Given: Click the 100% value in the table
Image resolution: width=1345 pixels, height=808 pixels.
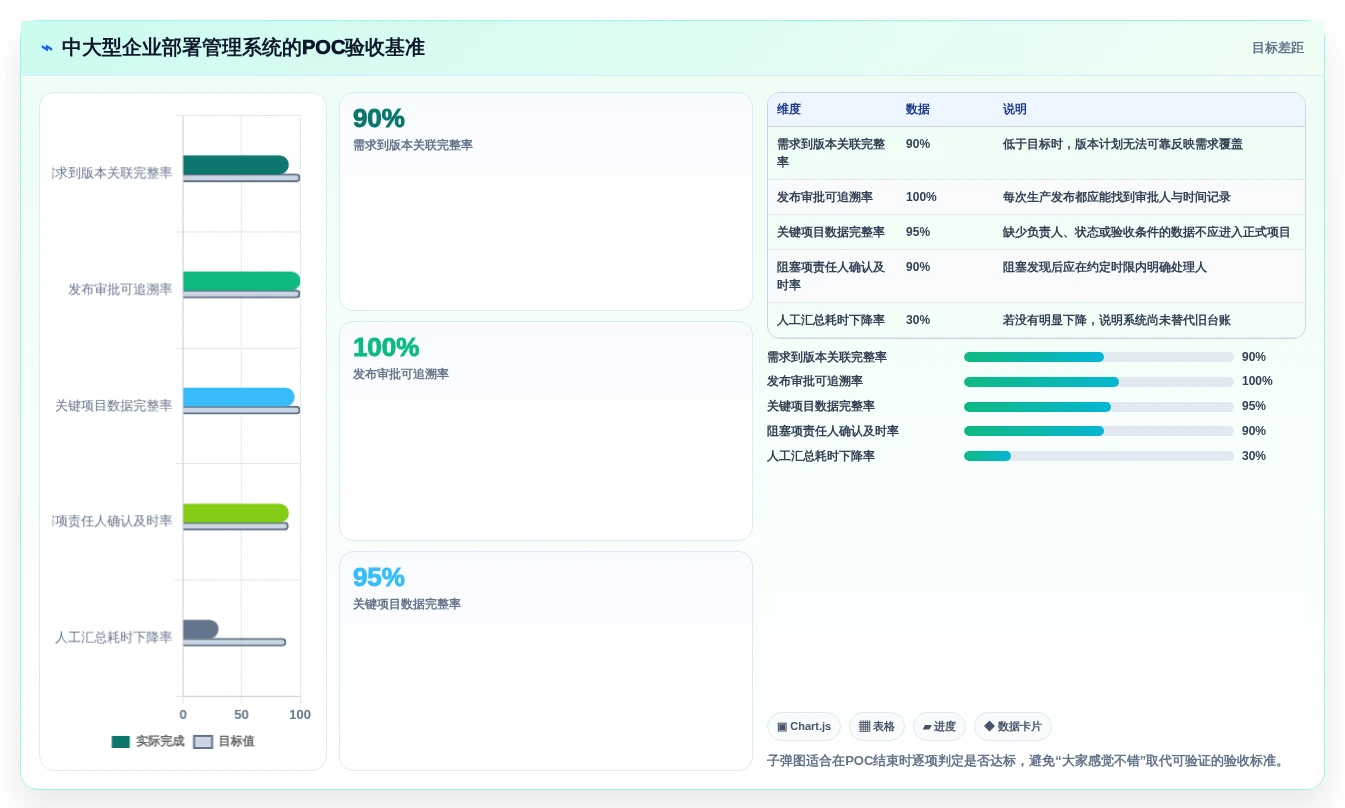Looking at the screenshot, I should (921, 197).
